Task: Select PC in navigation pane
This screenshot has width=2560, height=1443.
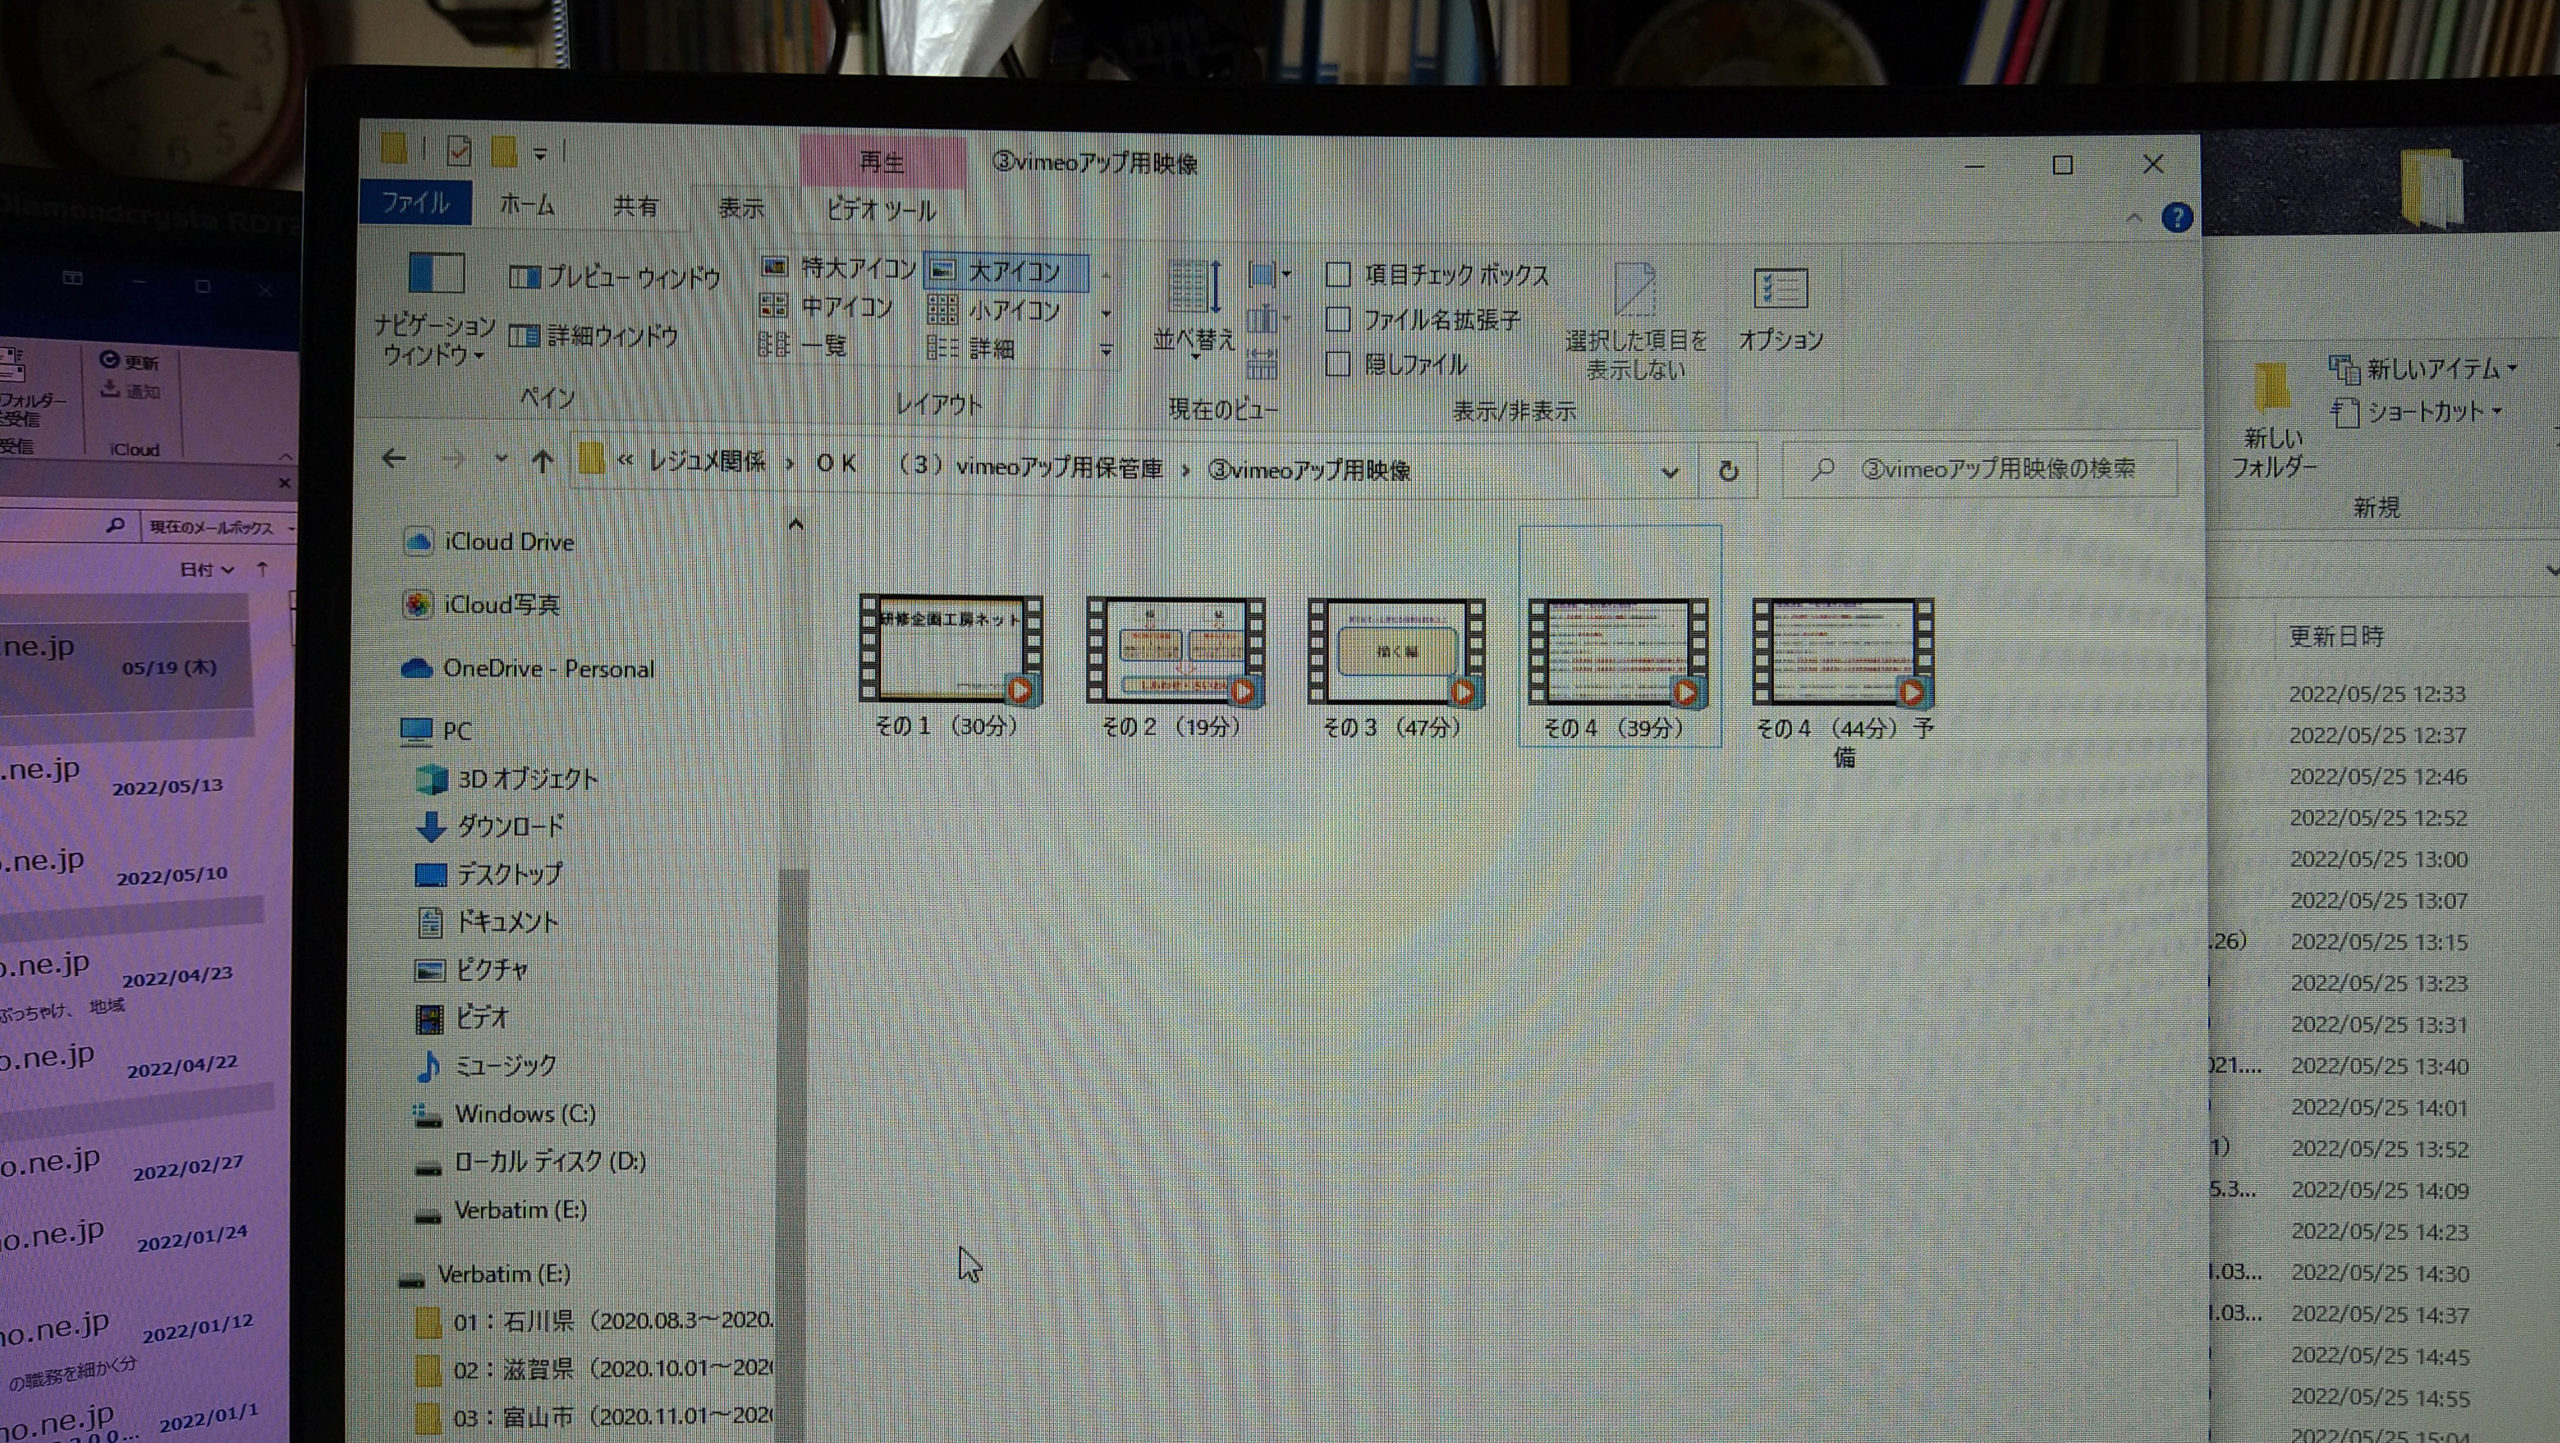Action: coord(436,731)
